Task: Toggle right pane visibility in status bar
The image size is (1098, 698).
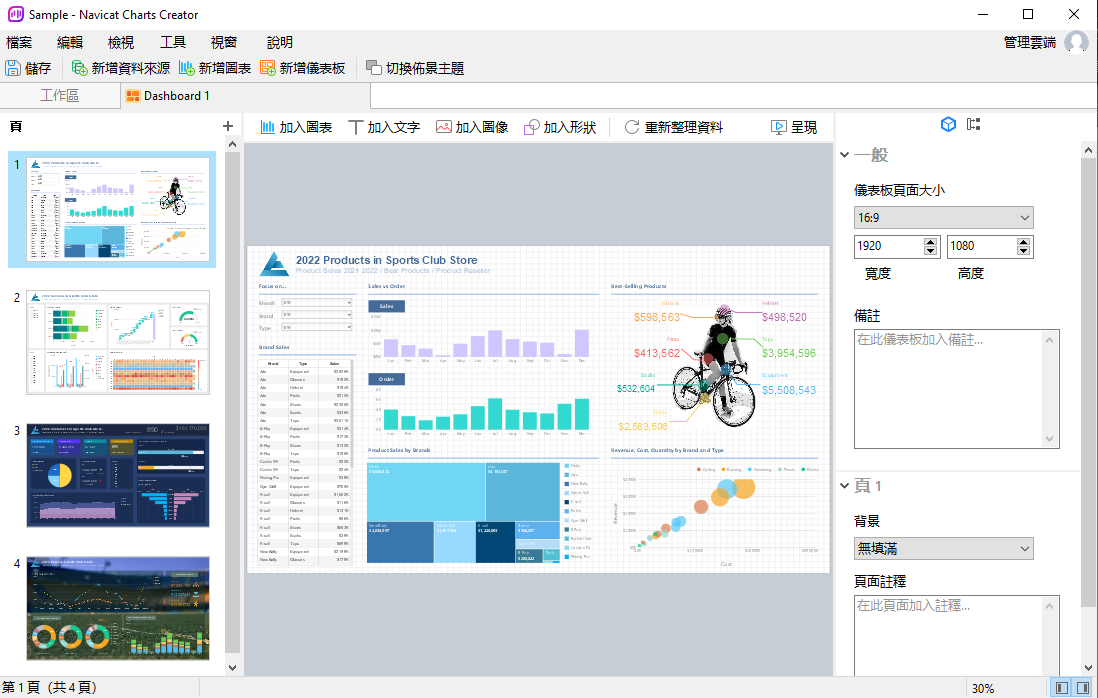Action: tap(1081, 688)
